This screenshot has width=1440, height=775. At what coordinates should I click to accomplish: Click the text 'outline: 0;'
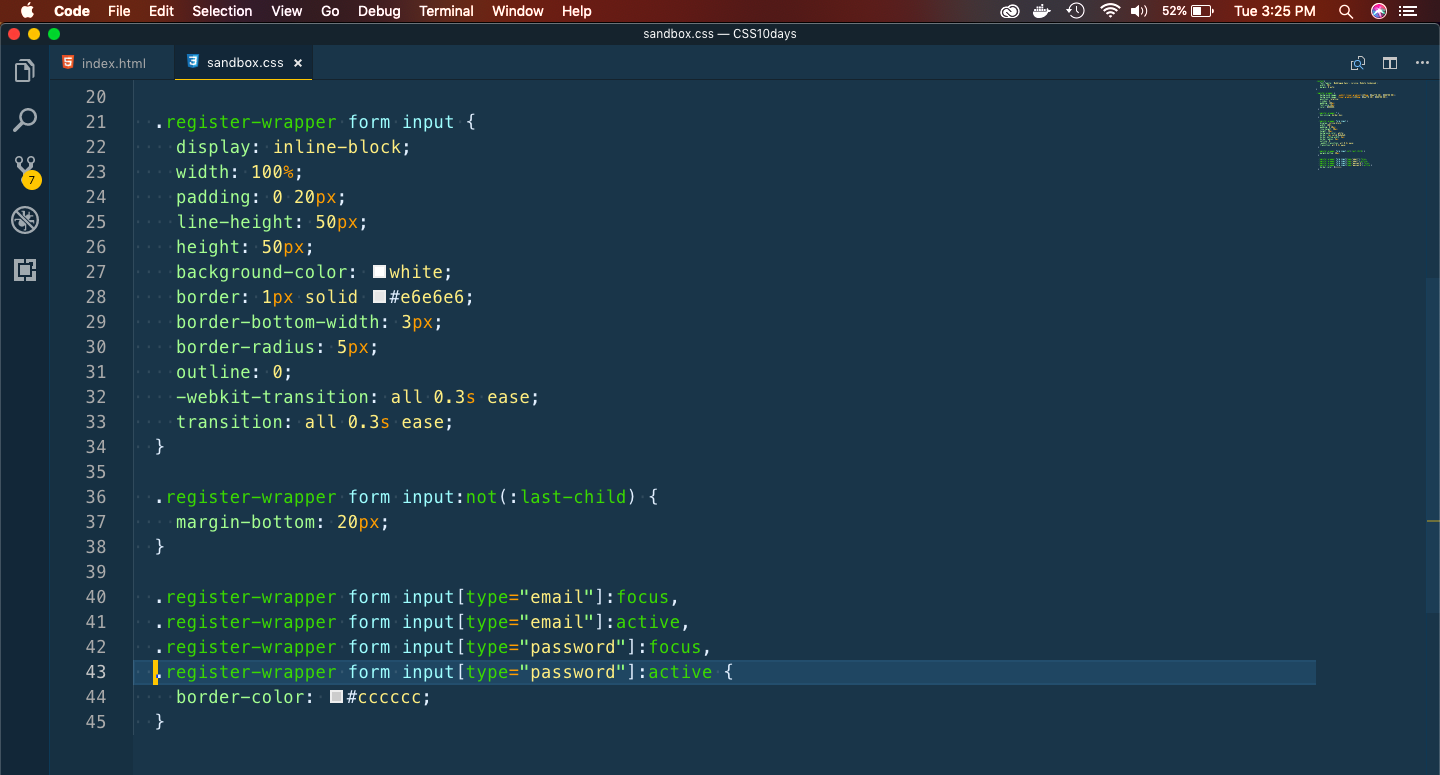coord(234,372)
